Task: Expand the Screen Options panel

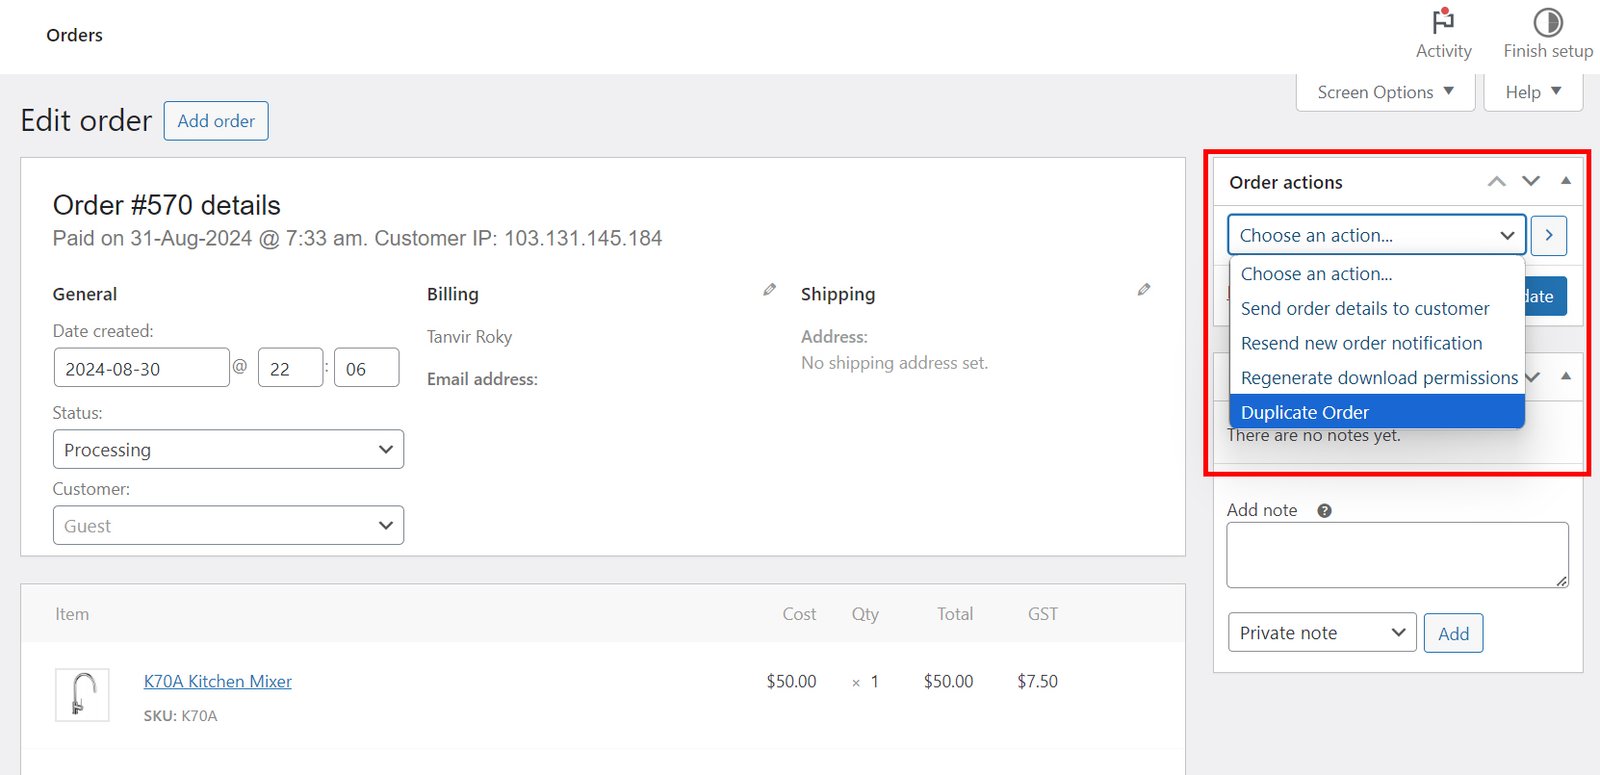Action: (x=1385, y=92)
